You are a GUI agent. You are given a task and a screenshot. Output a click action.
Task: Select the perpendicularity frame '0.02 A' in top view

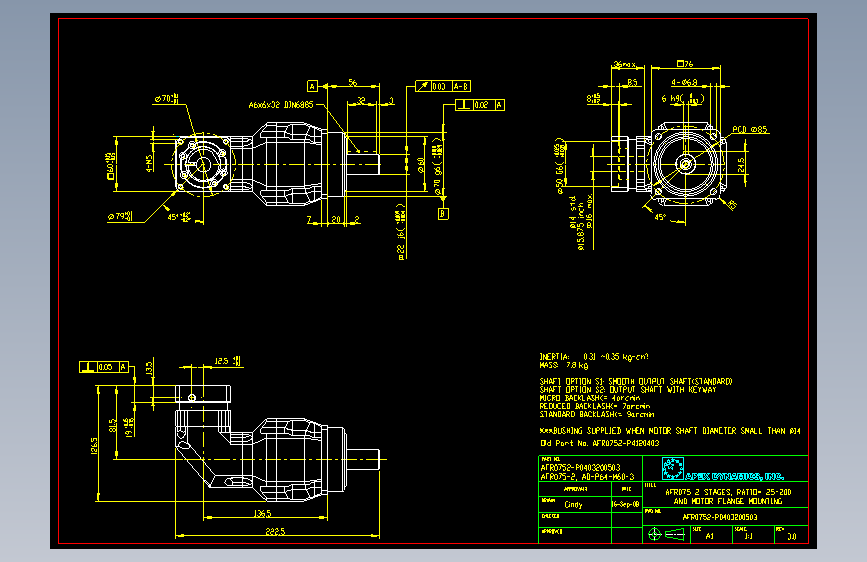[x=480, y=105]
